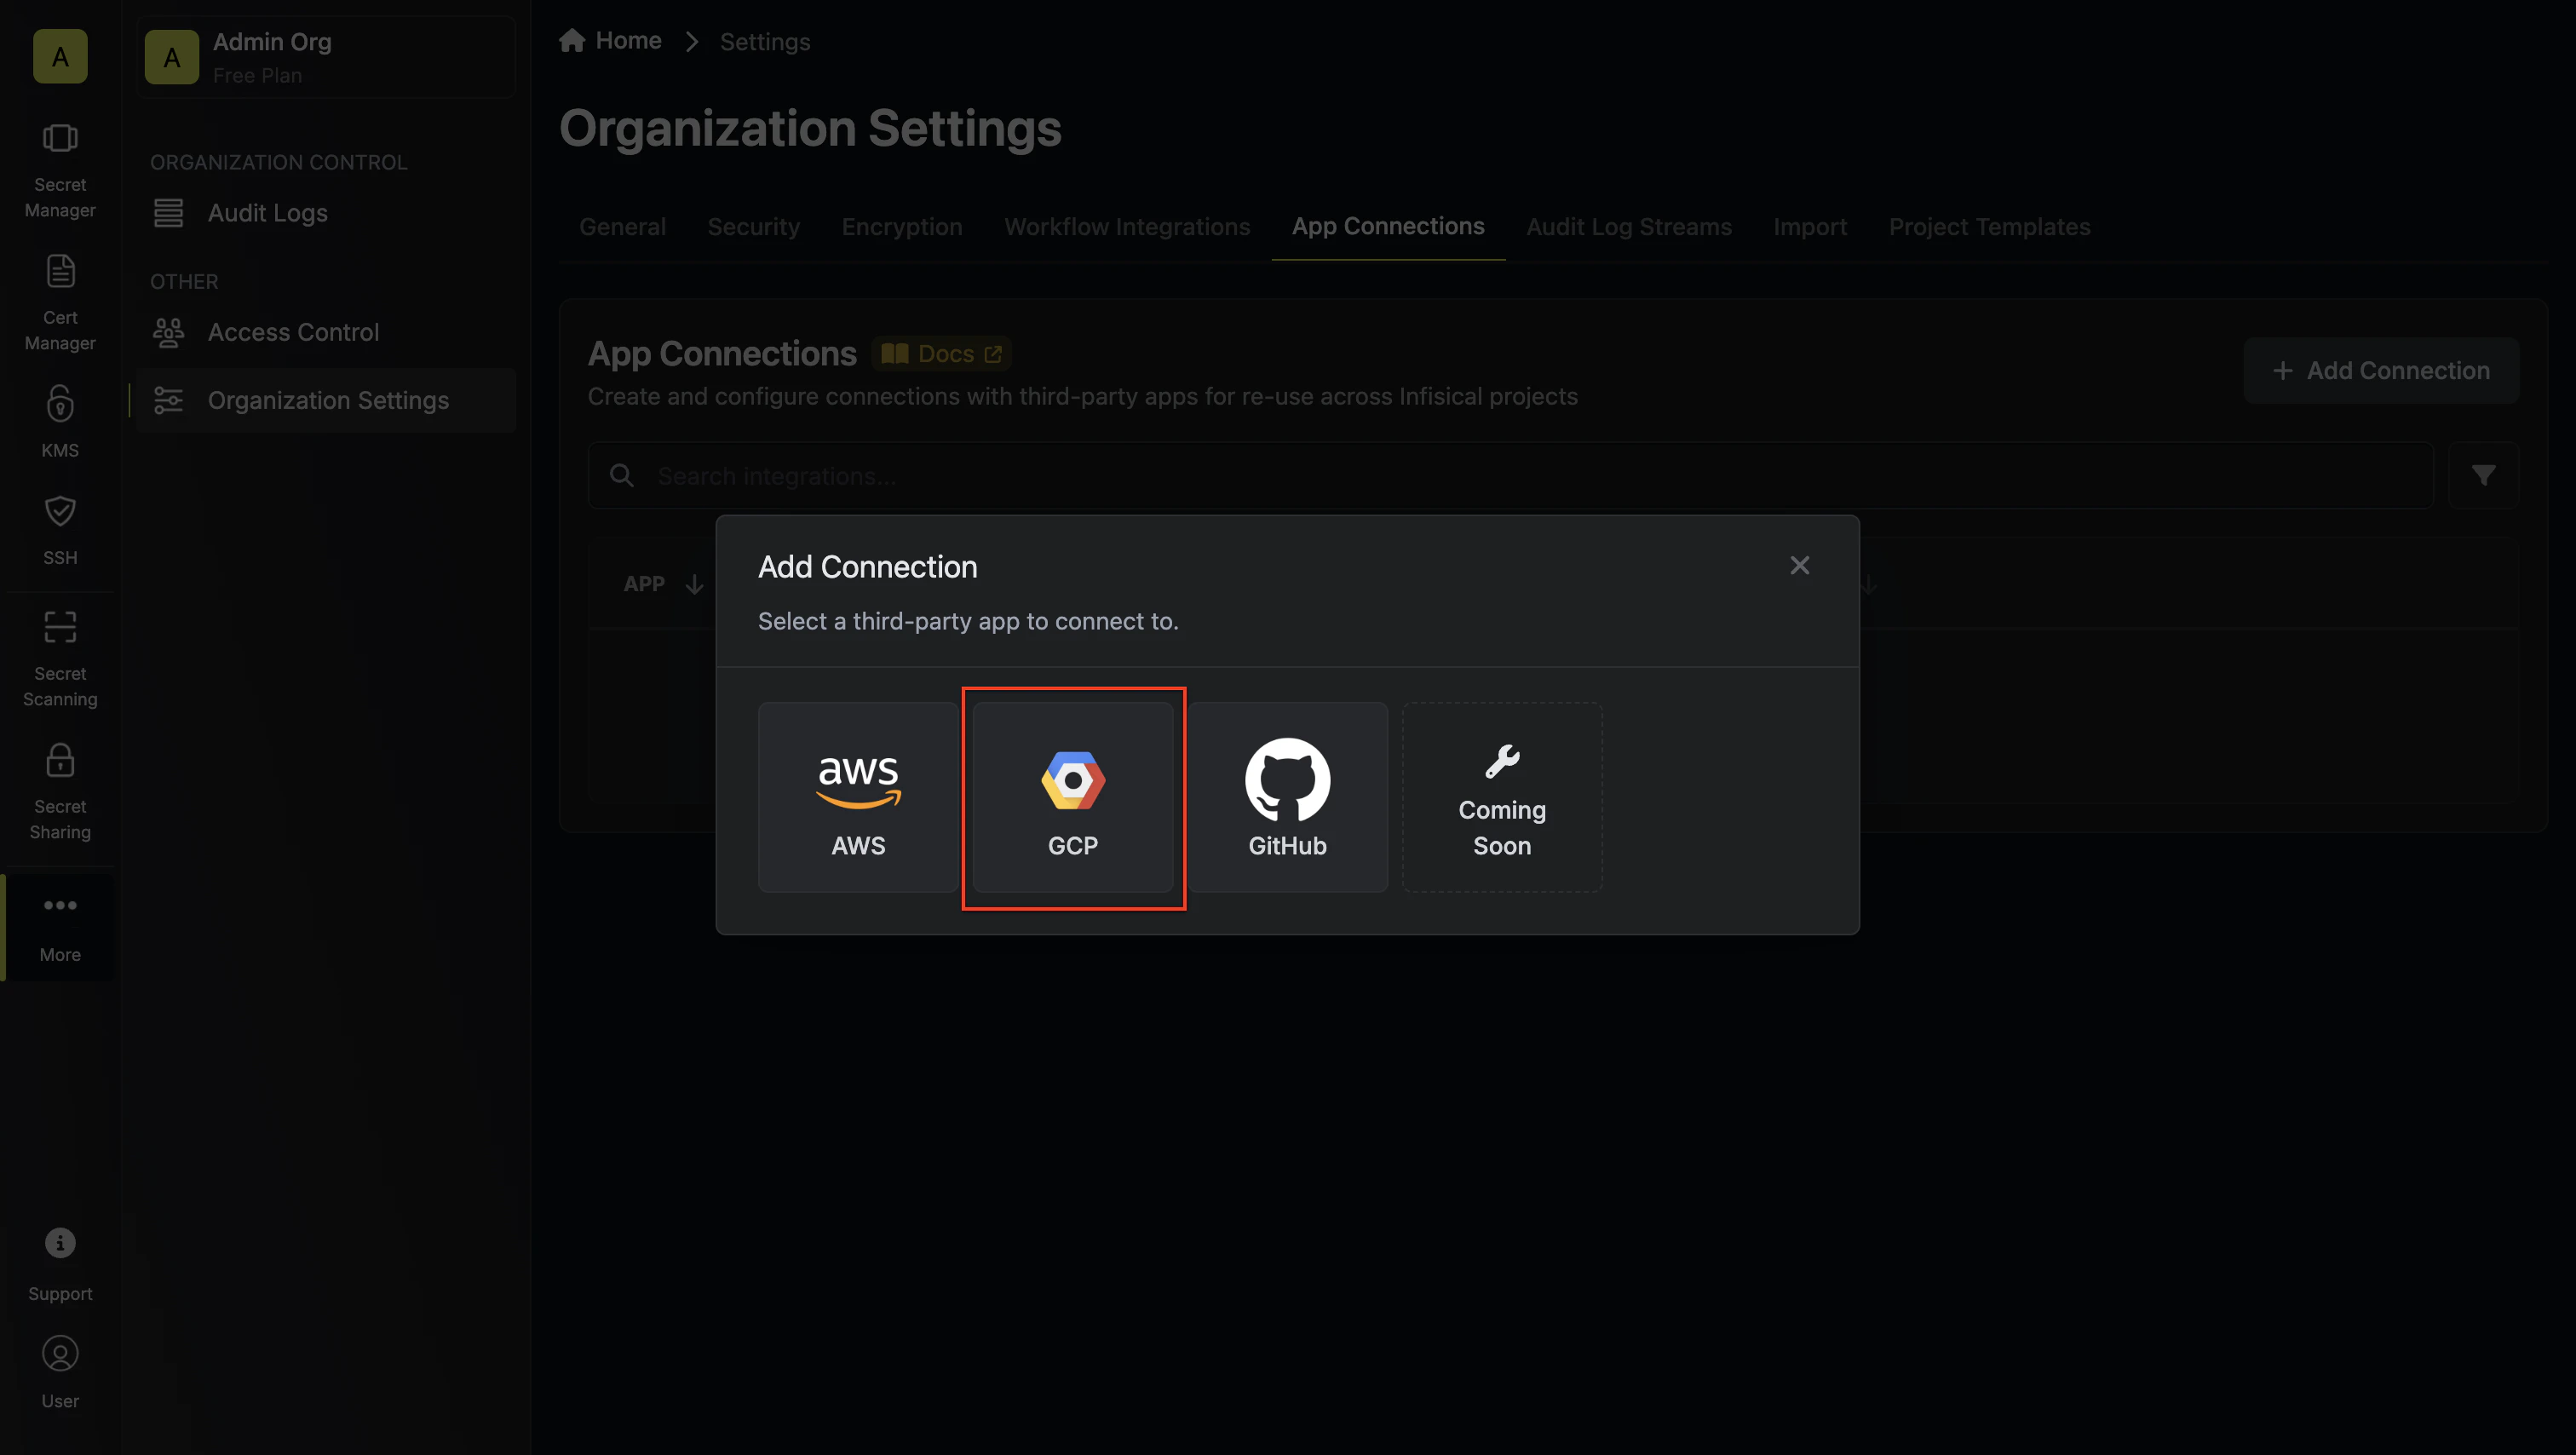Screen dimensions: 2576x1455
Task: Open Cert Manager in the sidebar
Action: point(60,303)
